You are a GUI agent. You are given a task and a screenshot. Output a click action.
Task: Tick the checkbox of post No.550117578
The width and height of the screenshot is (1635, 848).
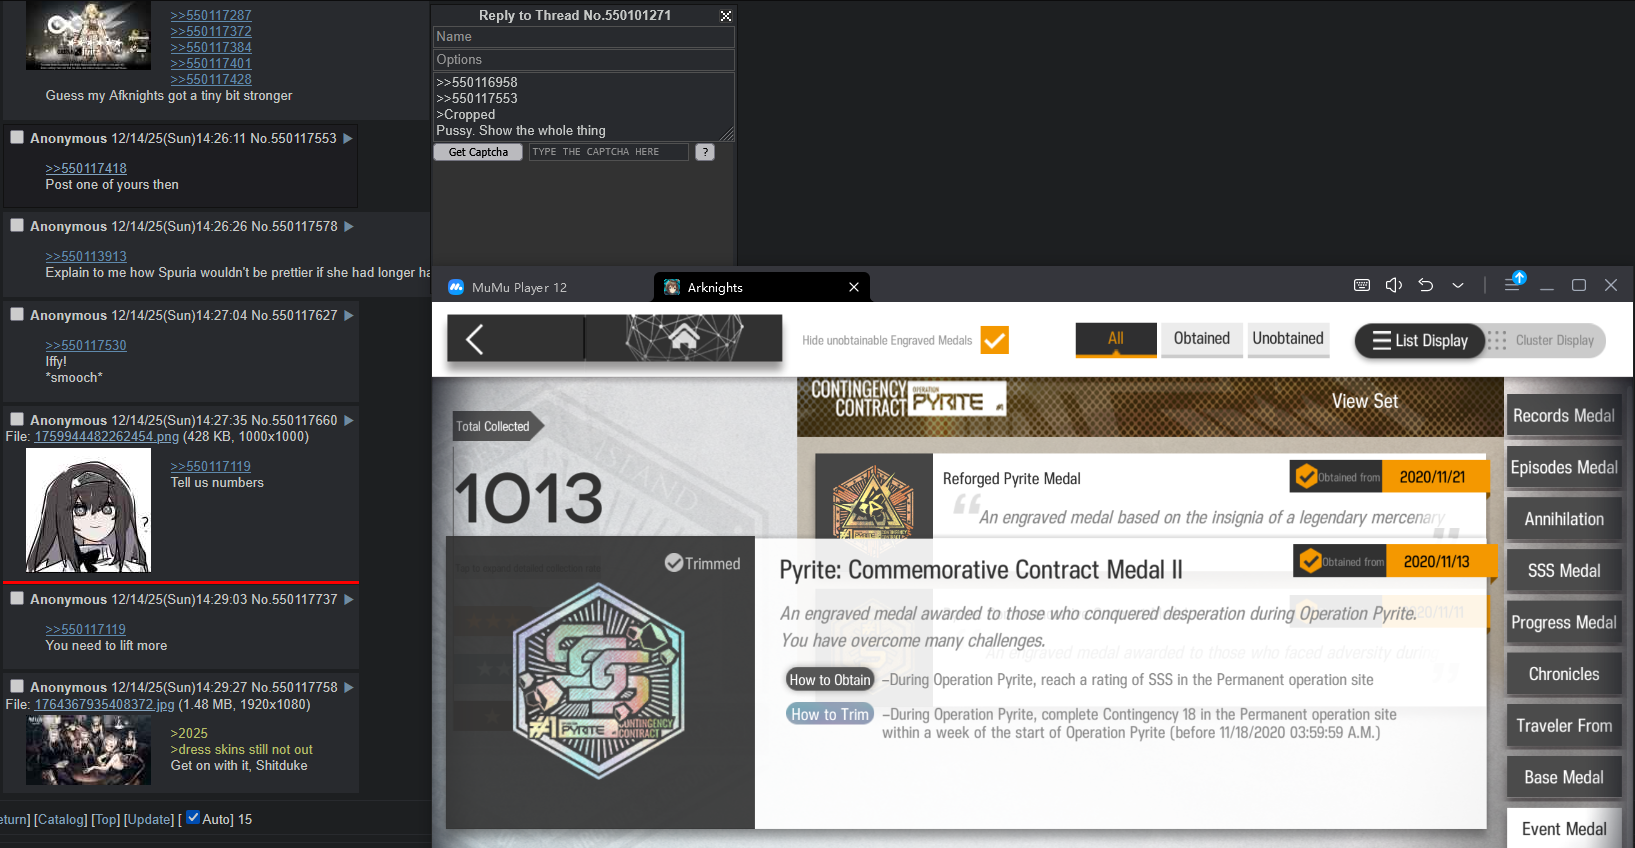click(x=17, y=225)
